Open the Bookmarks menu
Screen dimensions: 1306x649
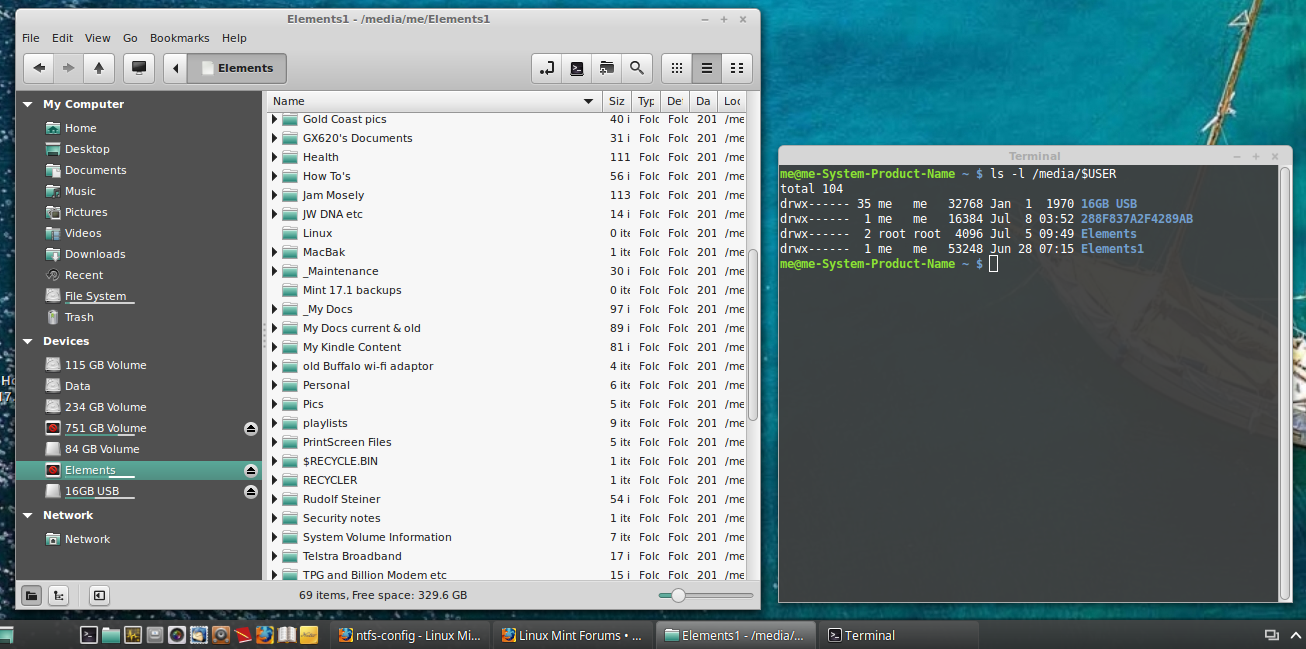[x=180, y=38]
